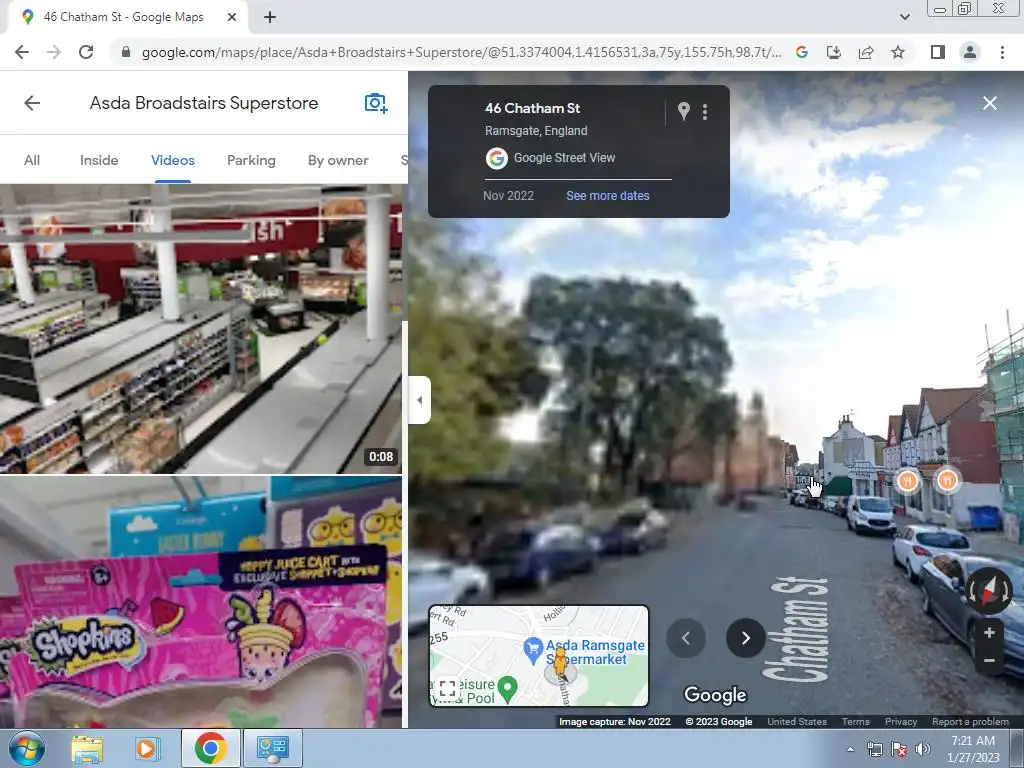Click browser Forward arrow
Screen dimensions: 1024x768
[x=54, y=52]
